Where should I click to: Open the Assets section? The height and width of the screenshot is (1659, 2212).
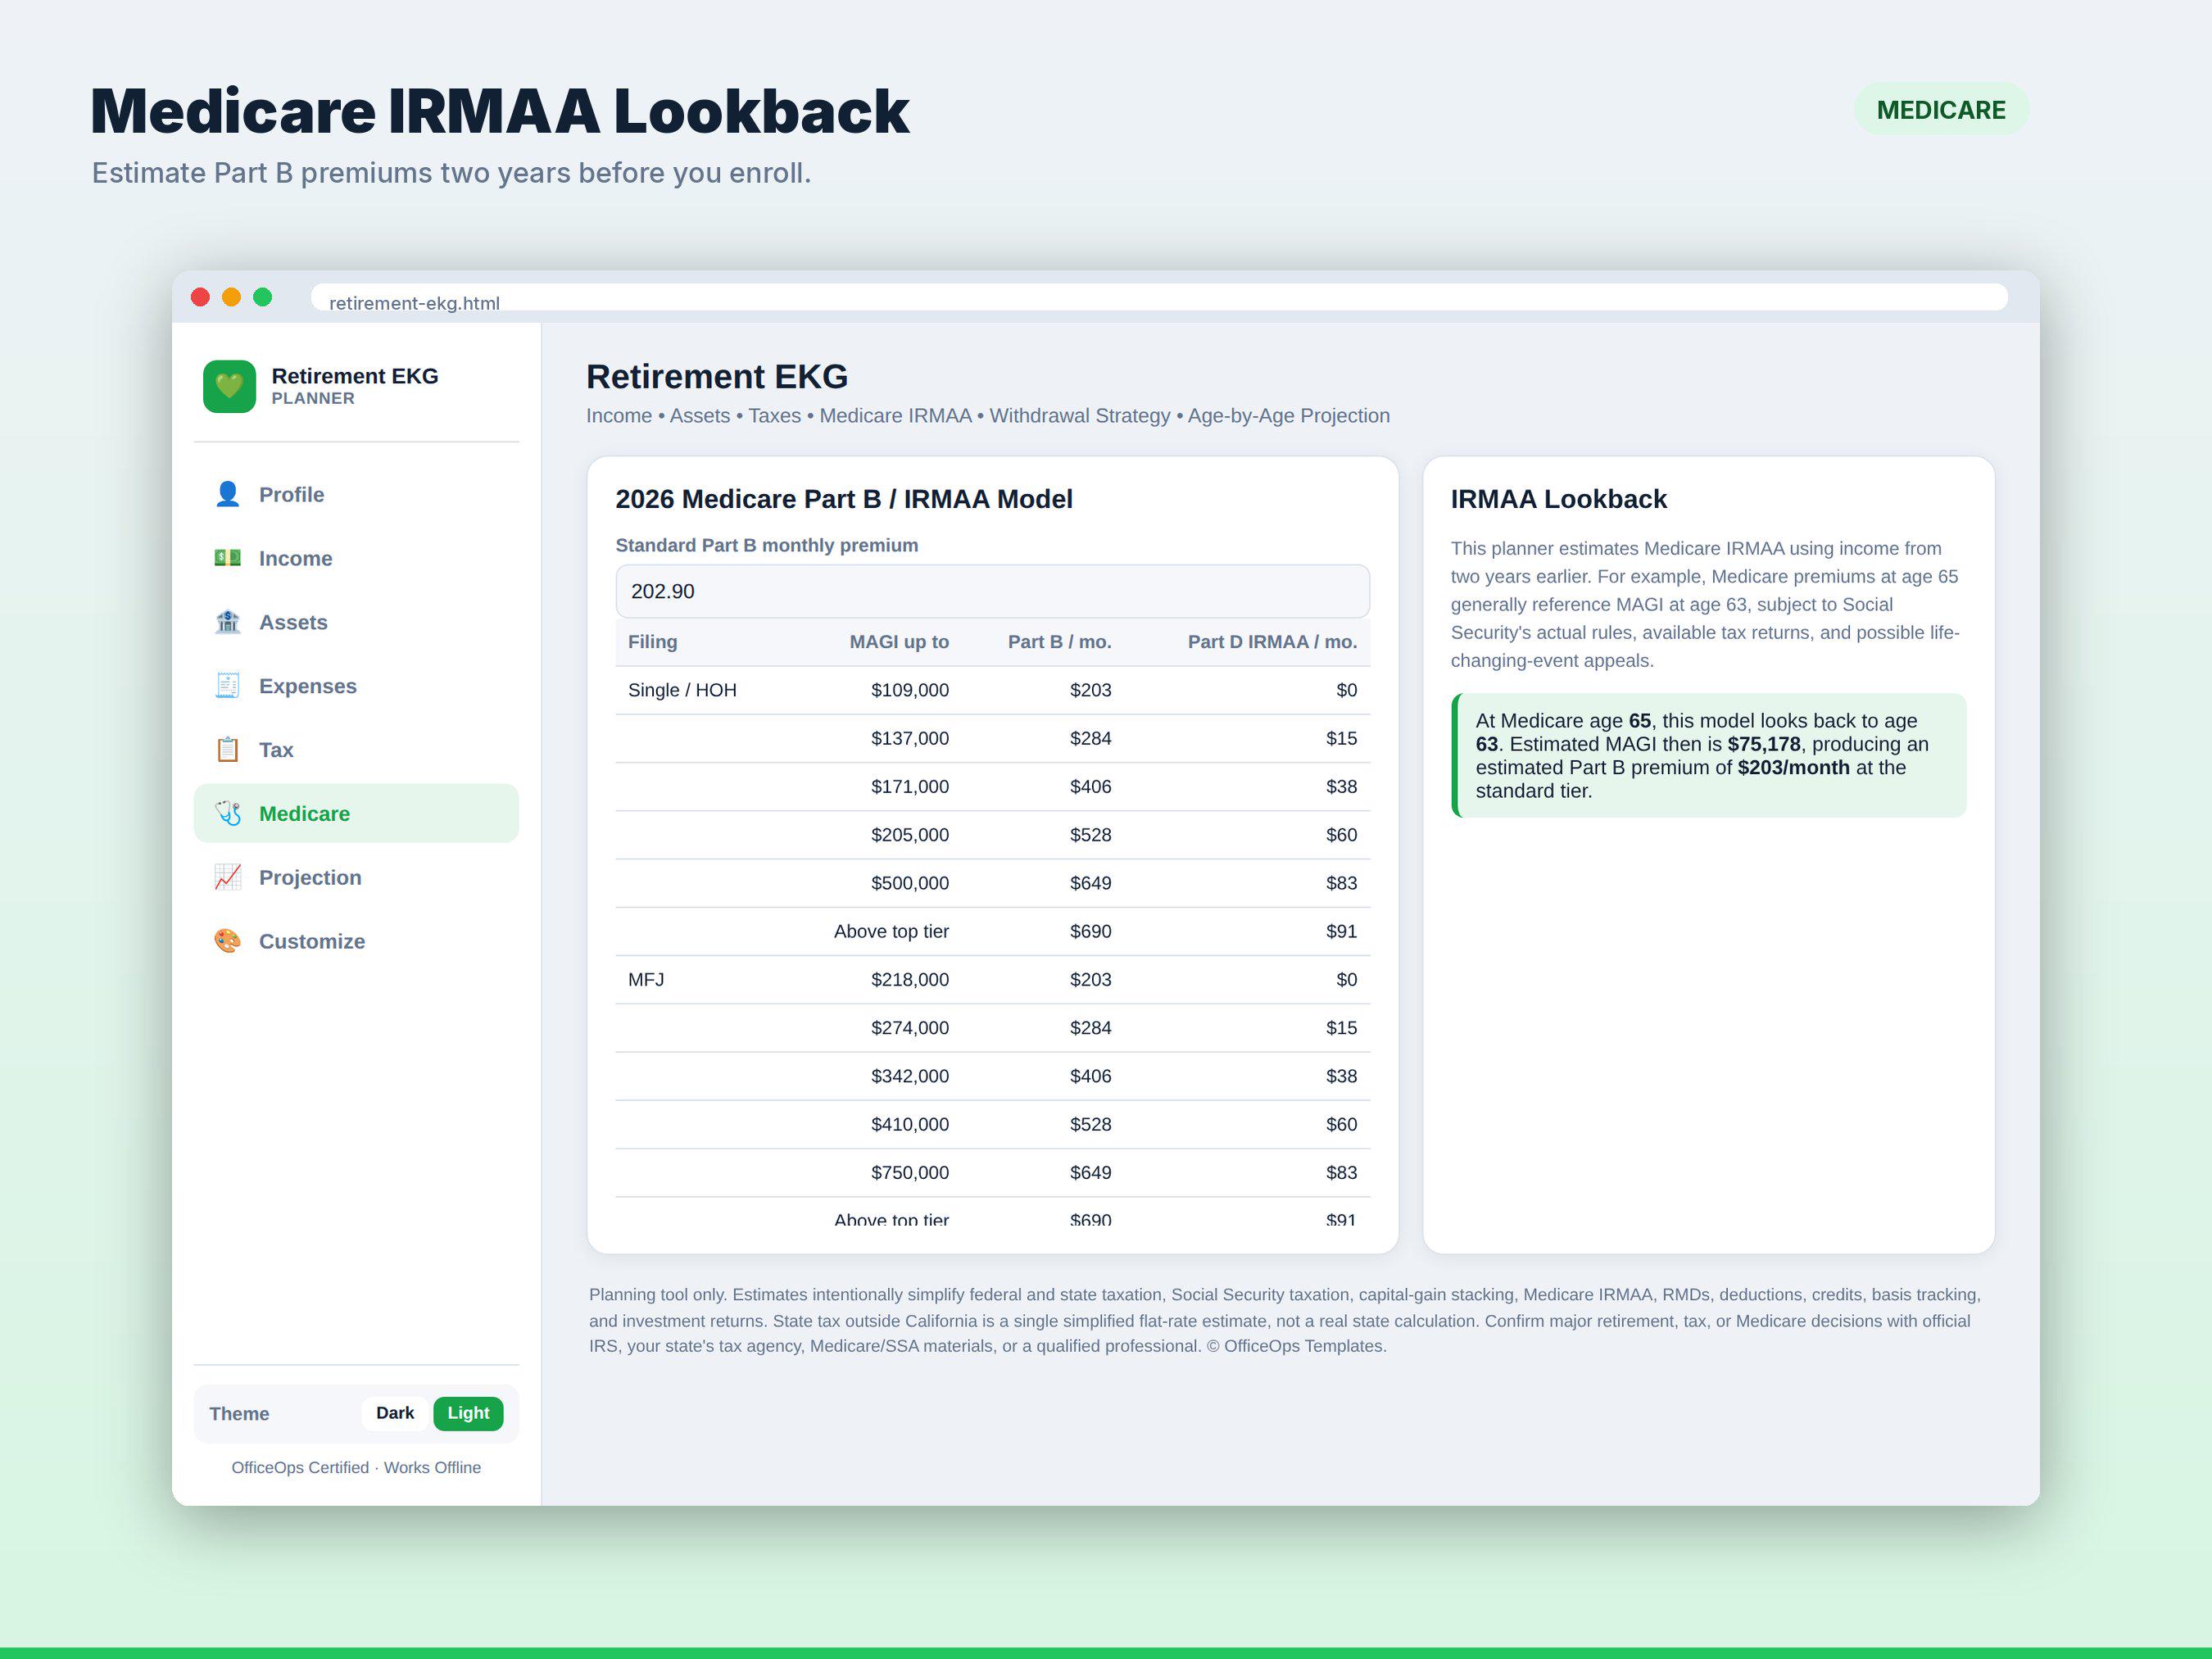(356, 622)
